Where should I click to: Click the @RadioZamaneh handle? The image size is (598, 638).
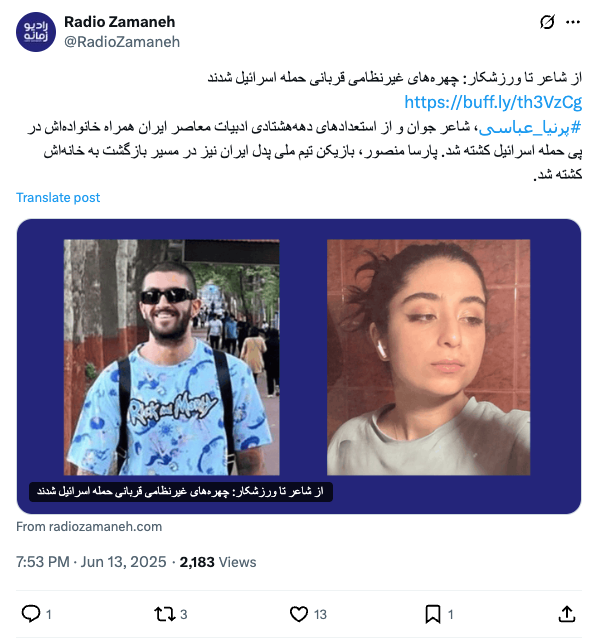pos(122,42)
